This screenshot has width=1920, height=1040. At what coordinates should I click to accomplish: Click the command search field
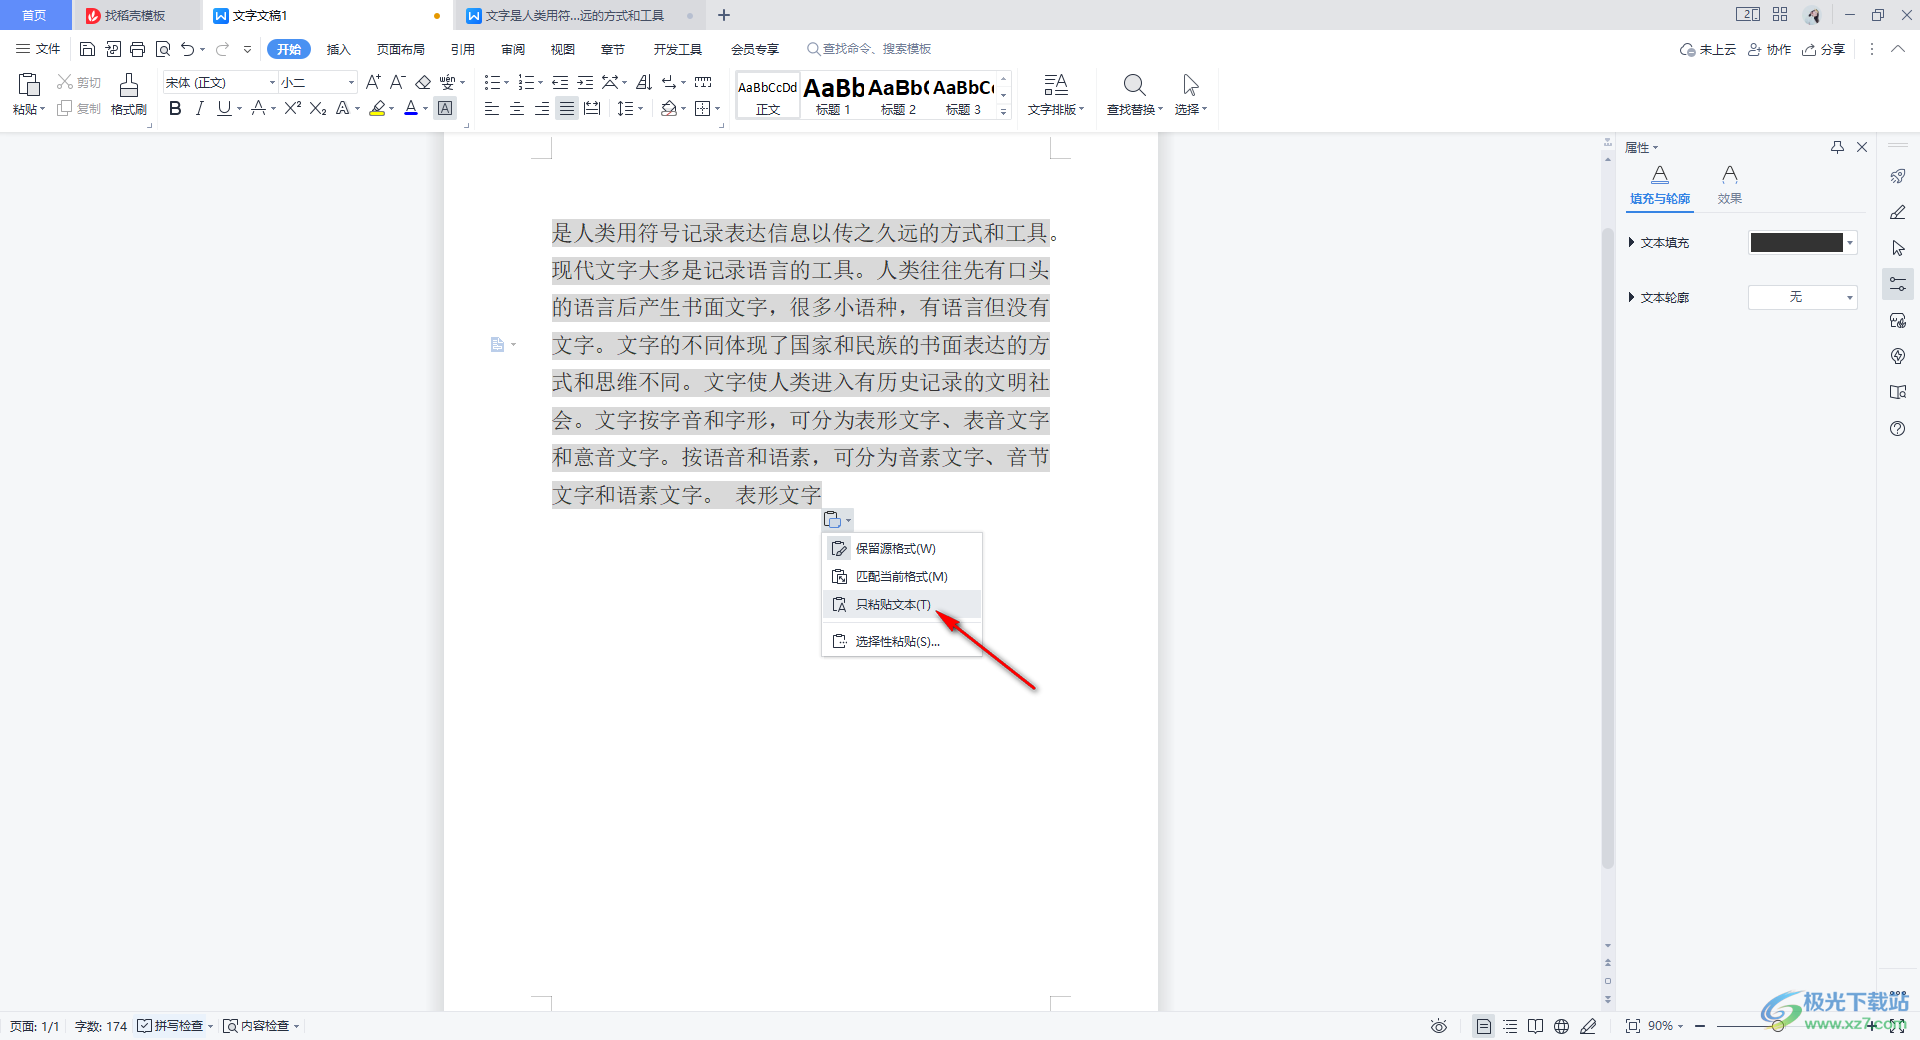pyautogui.click(x=869, y=49)
